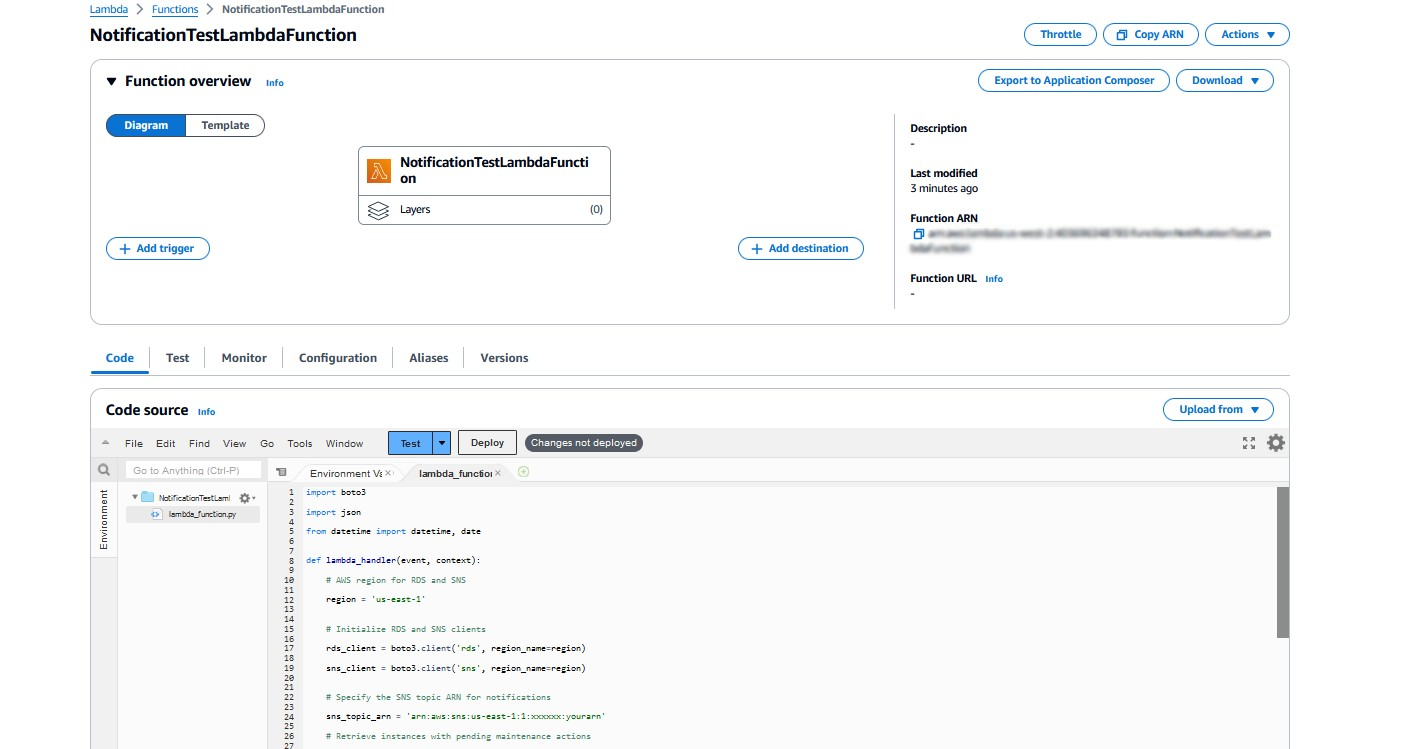Switch to the Versions tab
The width and height of the screenshot is (1407, 749).
504,358
